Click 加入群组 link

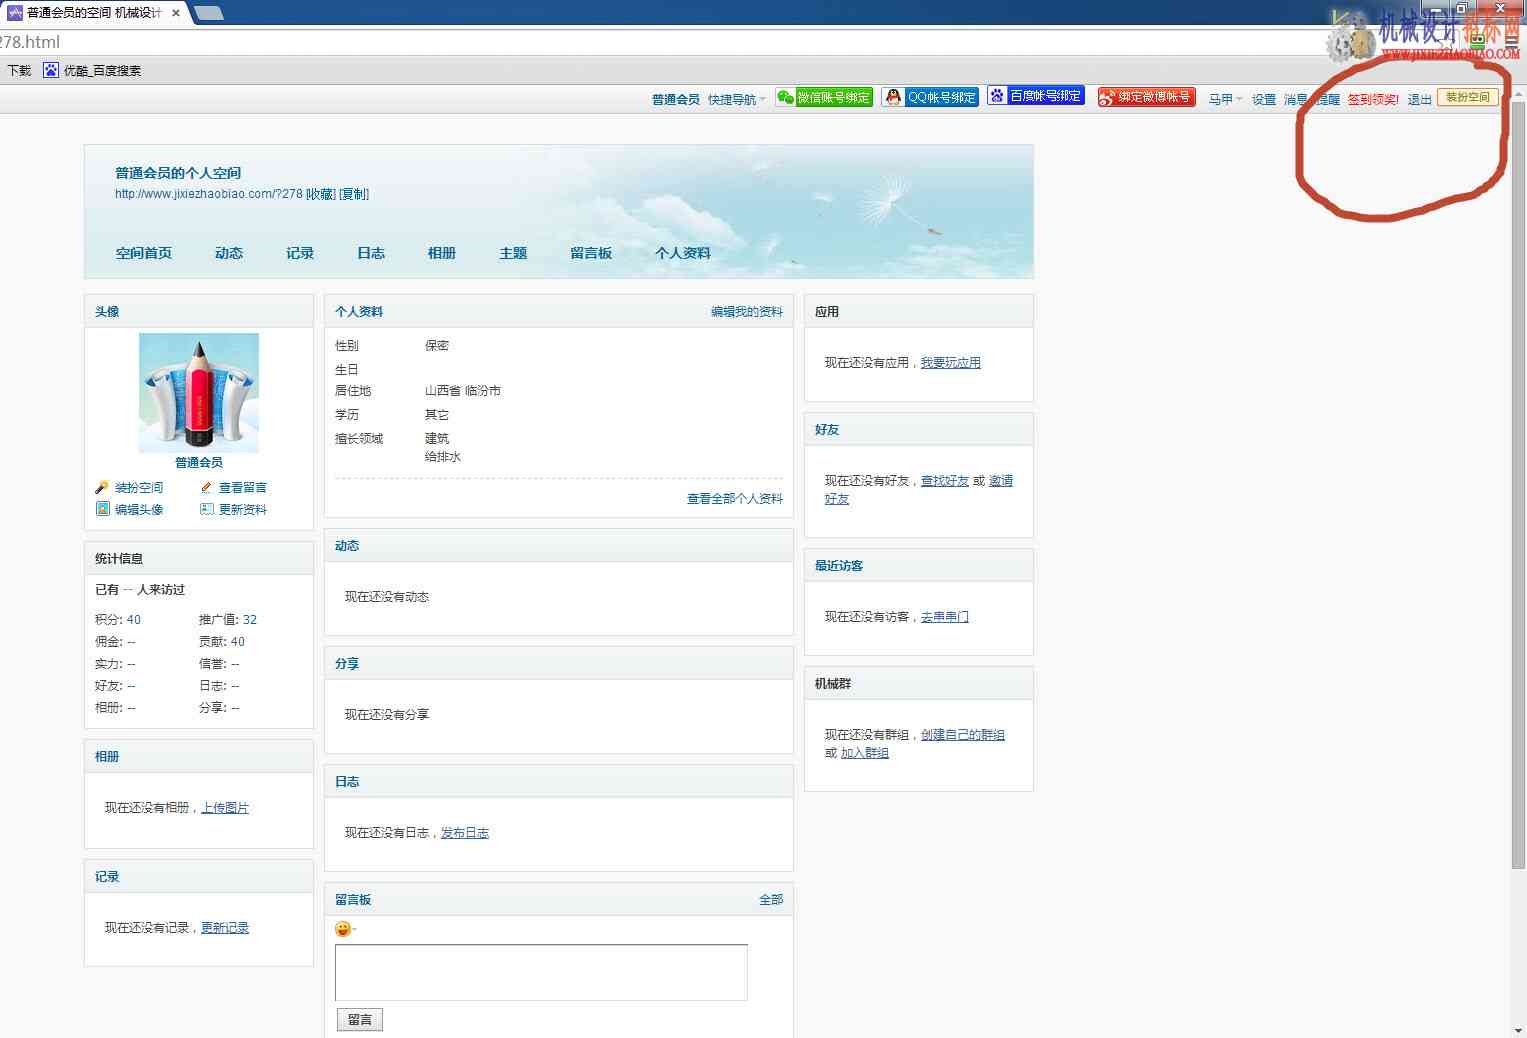(x=864, y=752)
